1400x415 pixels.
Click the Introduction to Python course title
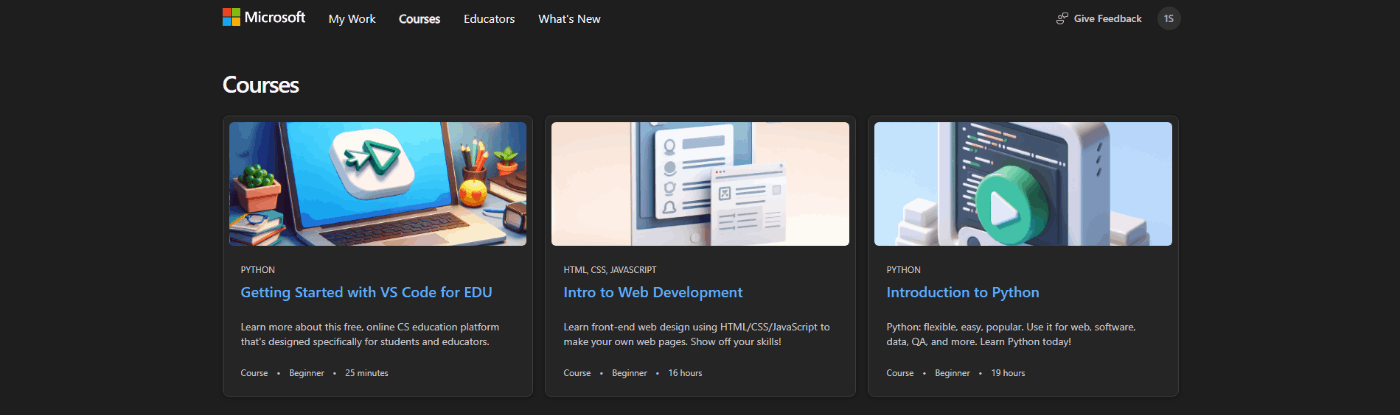pos(962,293)
